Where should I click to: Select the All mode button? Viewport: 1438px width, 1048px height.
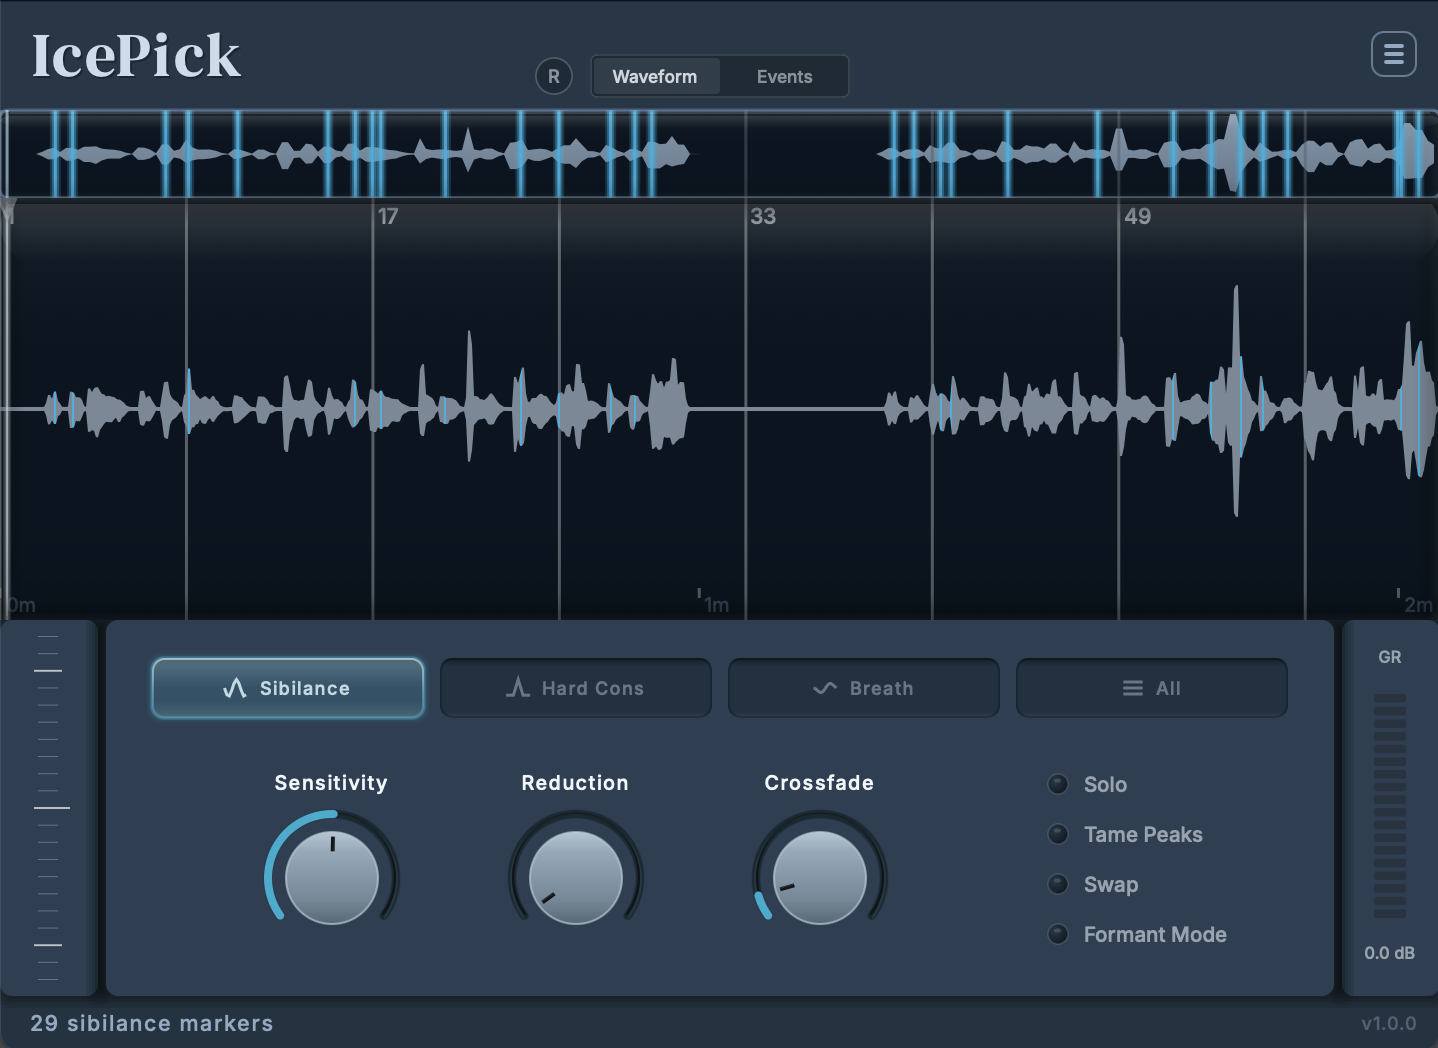pyautogui.click(x=1152, y=688)
